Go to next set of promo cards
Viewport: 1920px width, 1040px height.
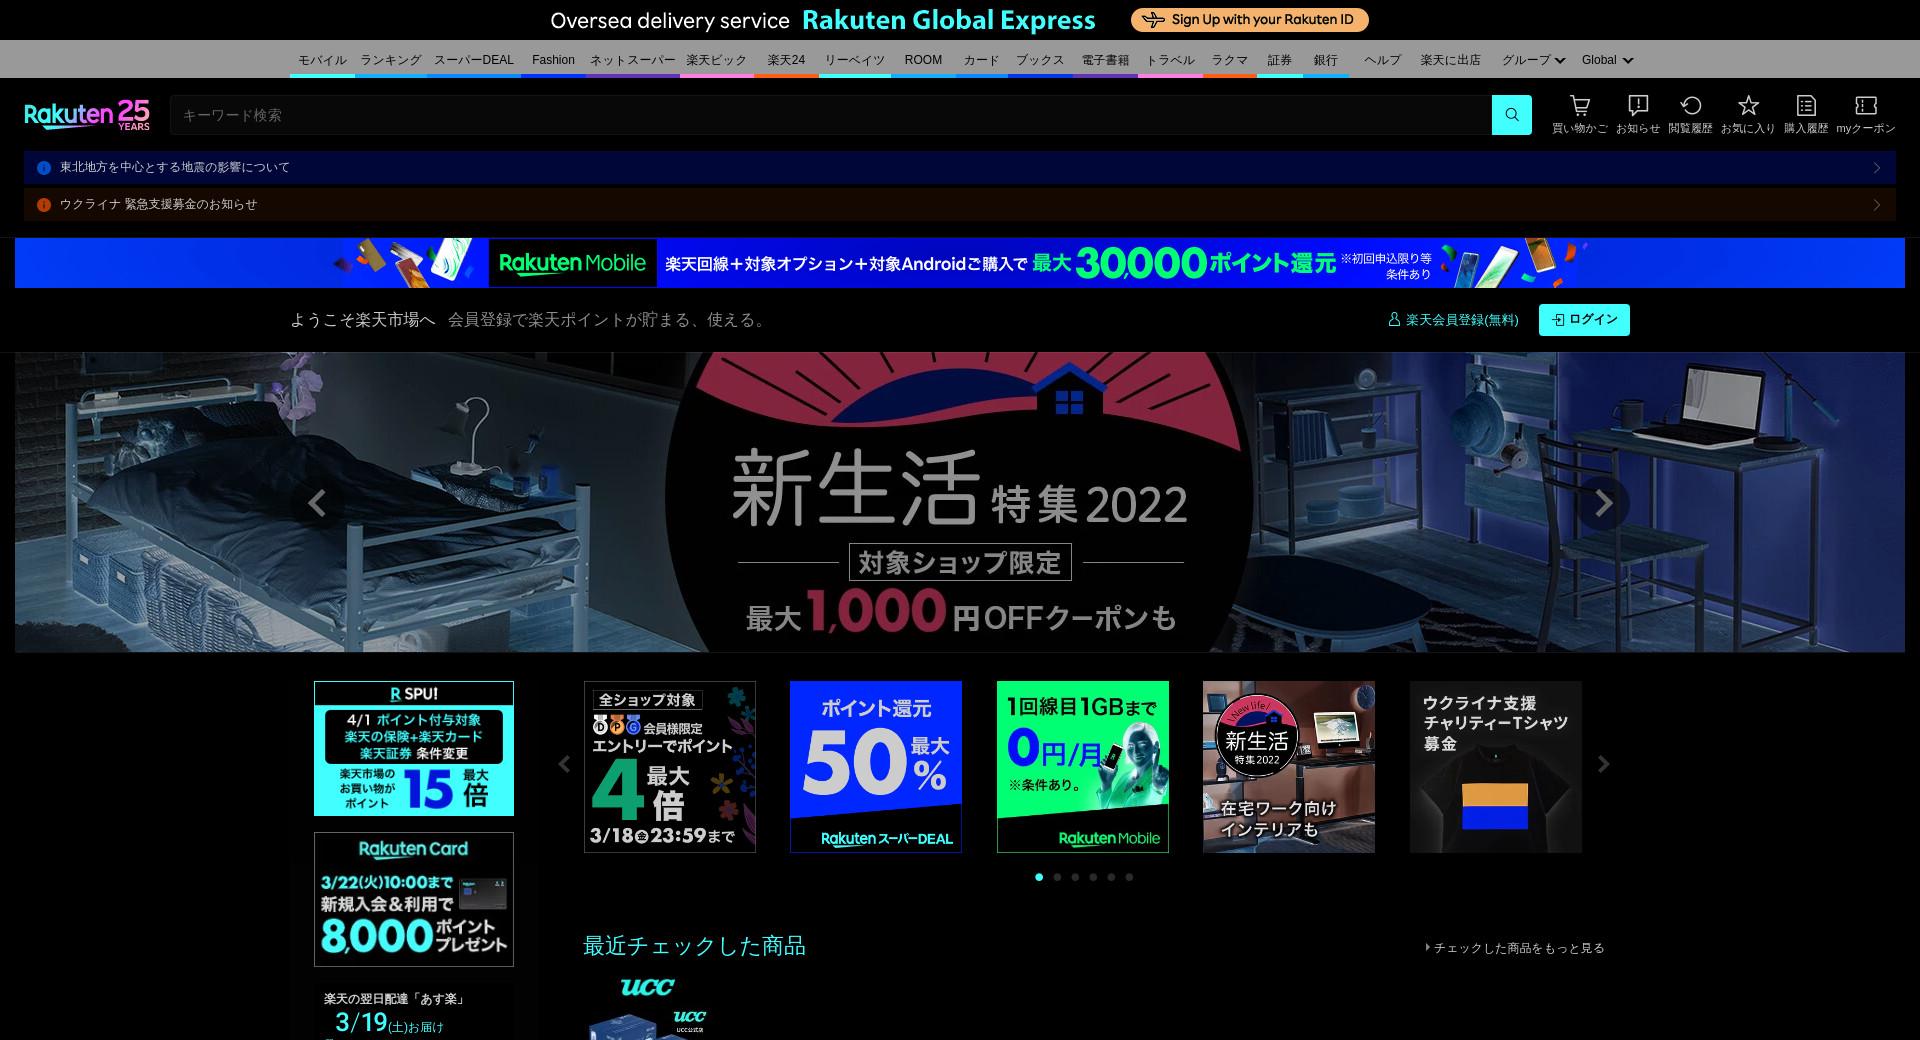click(x=1603, y=764)
